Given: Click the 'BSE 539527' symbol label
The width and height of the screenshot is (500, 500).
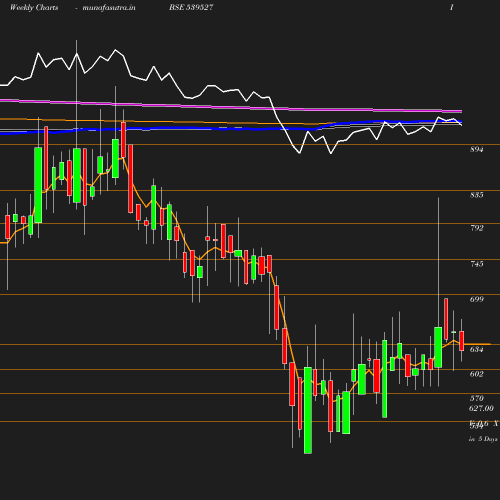Looking at the screenshot, I should (191, 8).
